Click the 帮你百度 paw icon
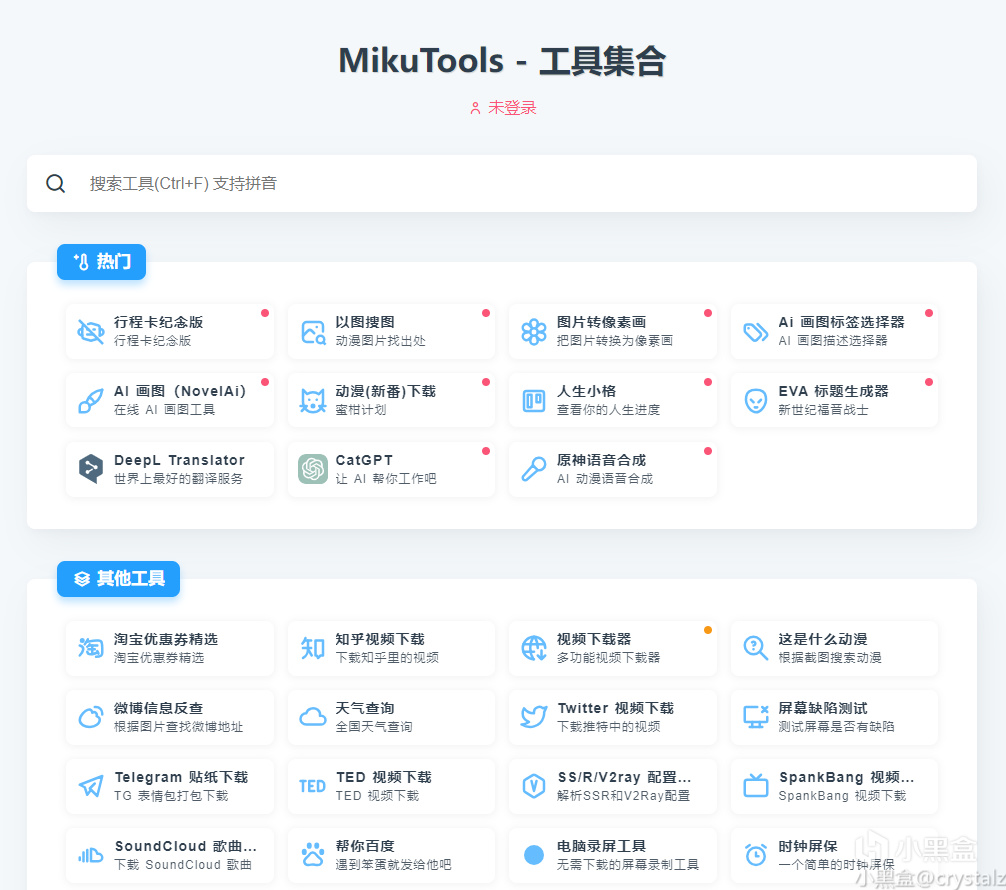Viewport: 1006px width, 890px height. pos(312,855)
